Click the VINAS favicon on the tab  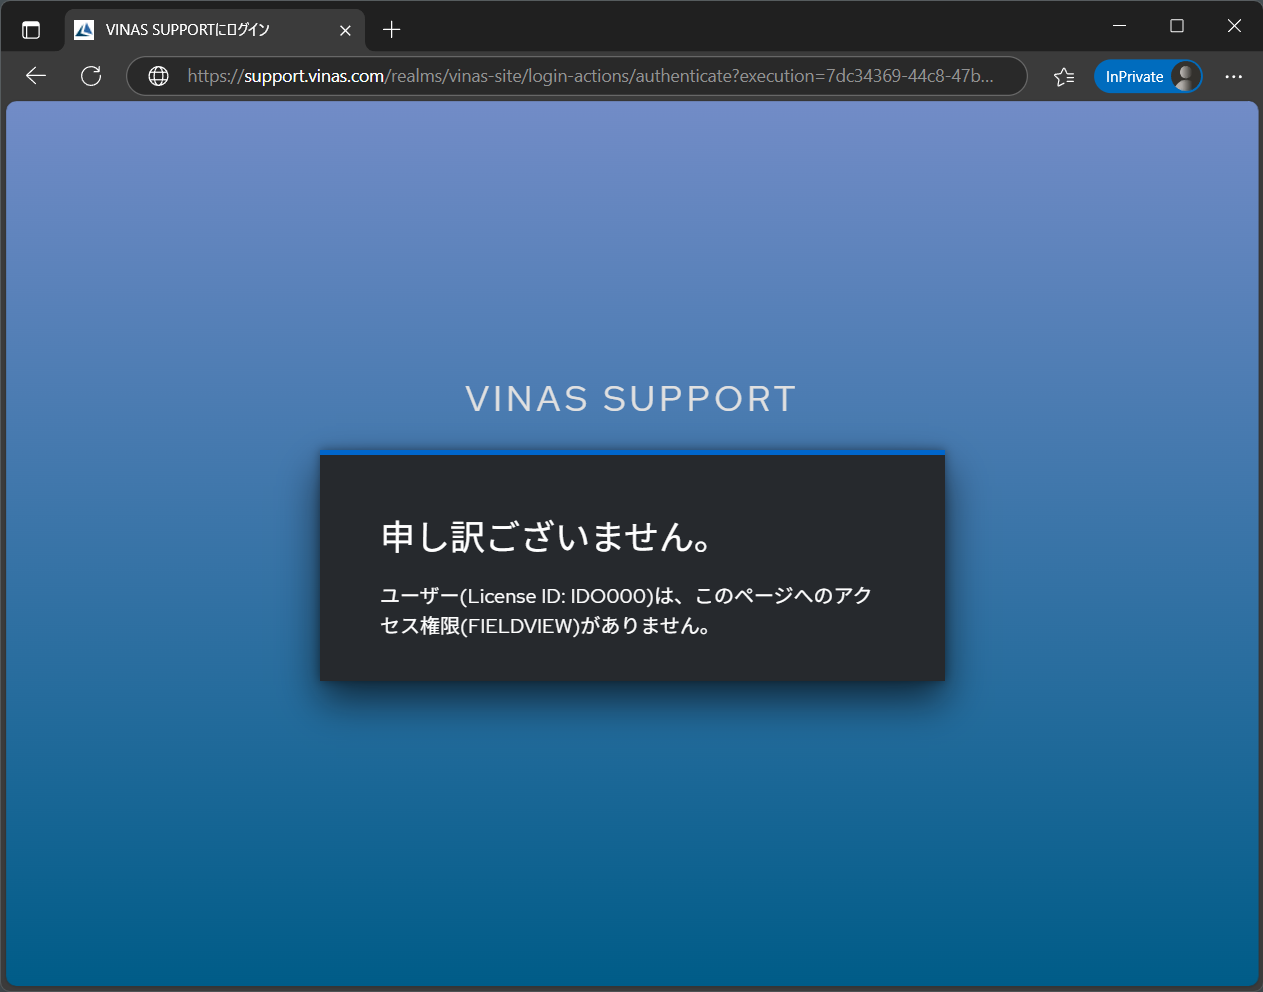[84, 30]
